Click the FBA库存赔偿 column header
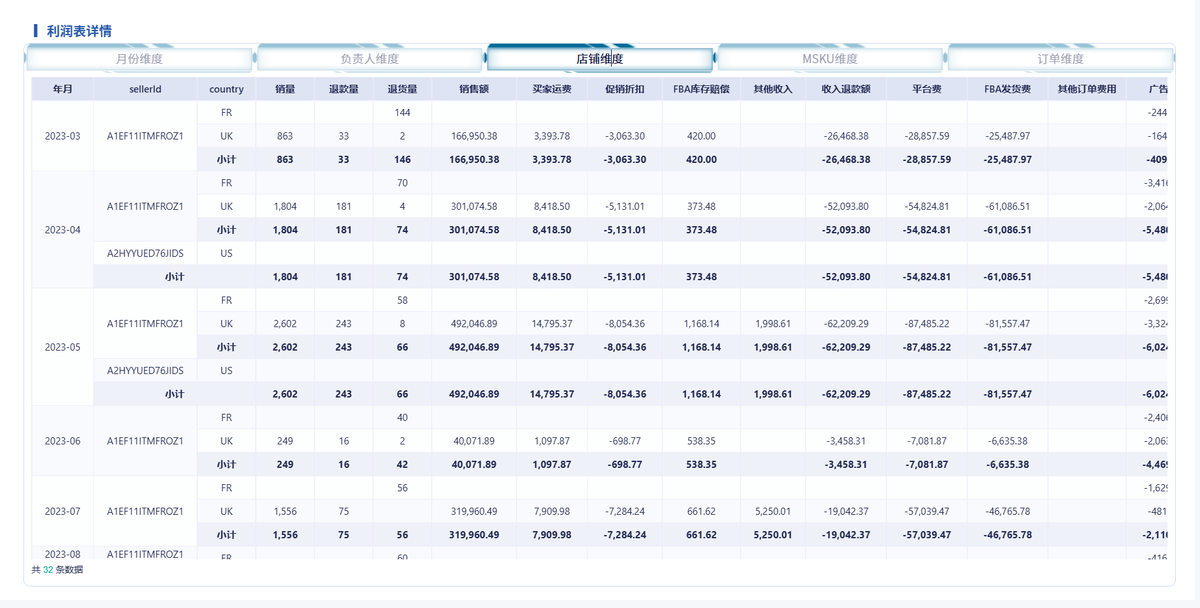The height and width of the screenshot is (608, 1200). pyautogui.click(x=701, y=89)
